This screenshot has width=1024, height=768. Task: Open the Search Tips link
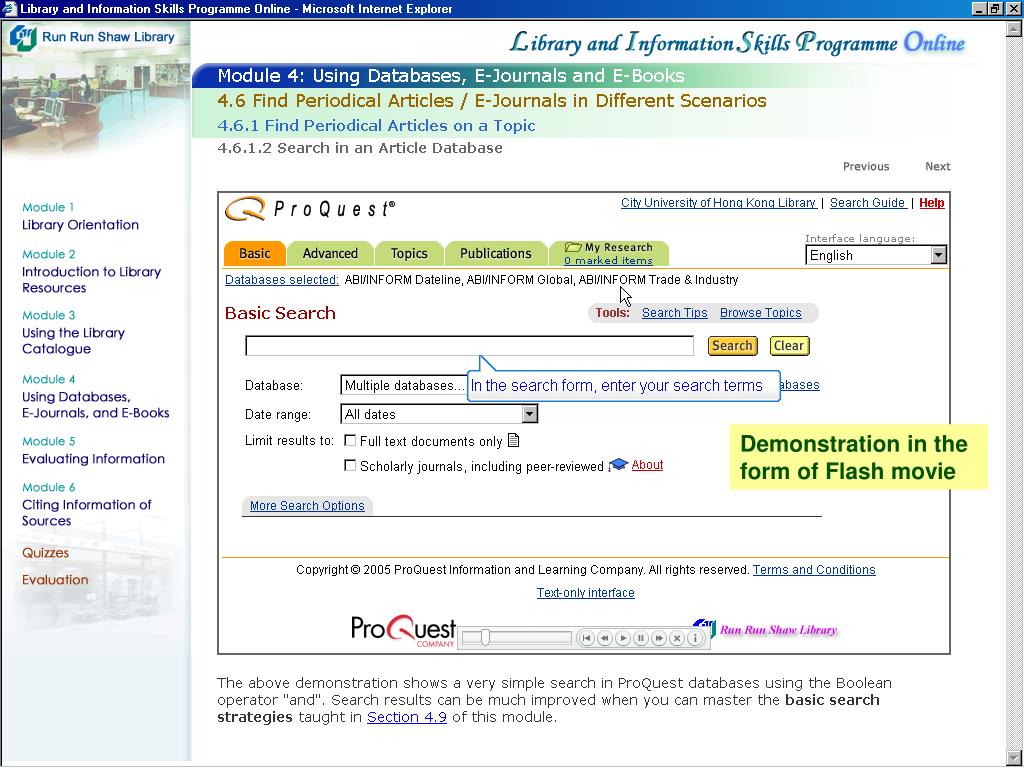coord(675,313)
